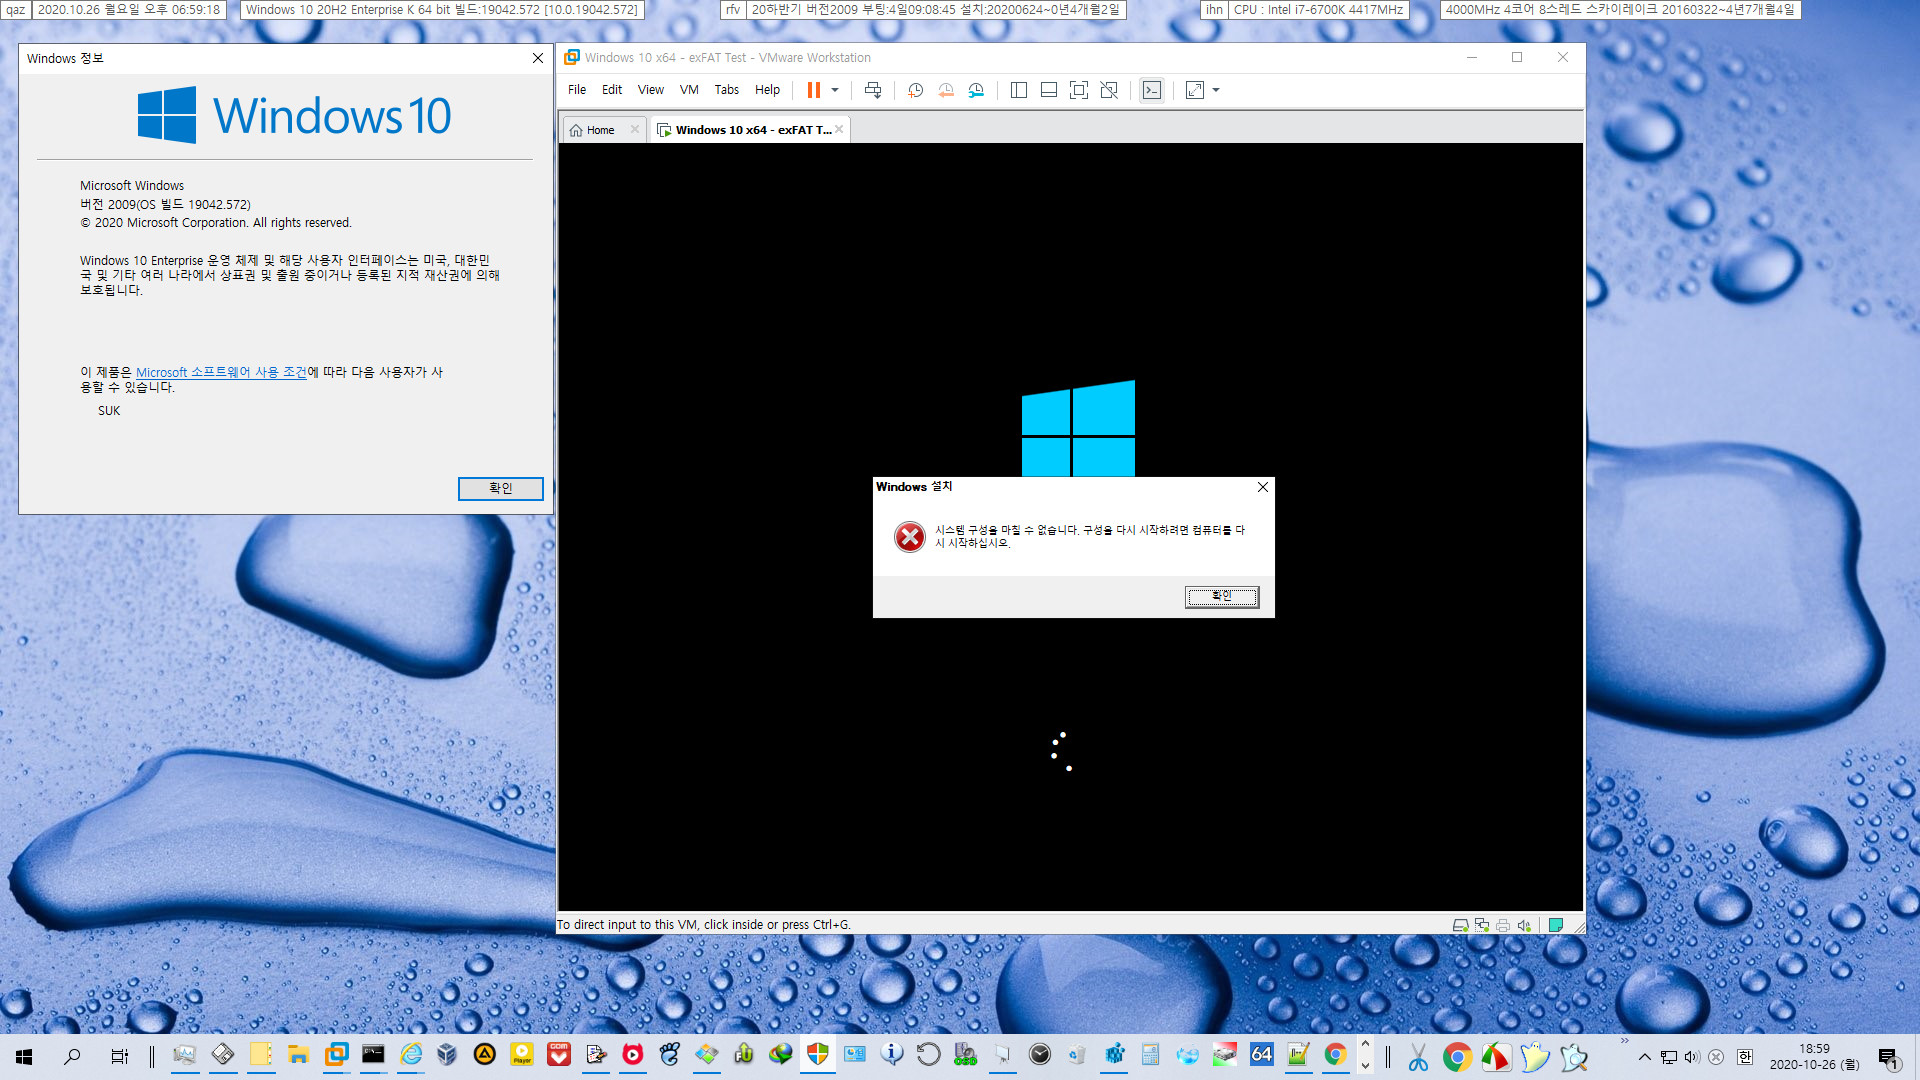Open the power options dropdown next to pause
Screen dimensions: 1920x1080
835,90
